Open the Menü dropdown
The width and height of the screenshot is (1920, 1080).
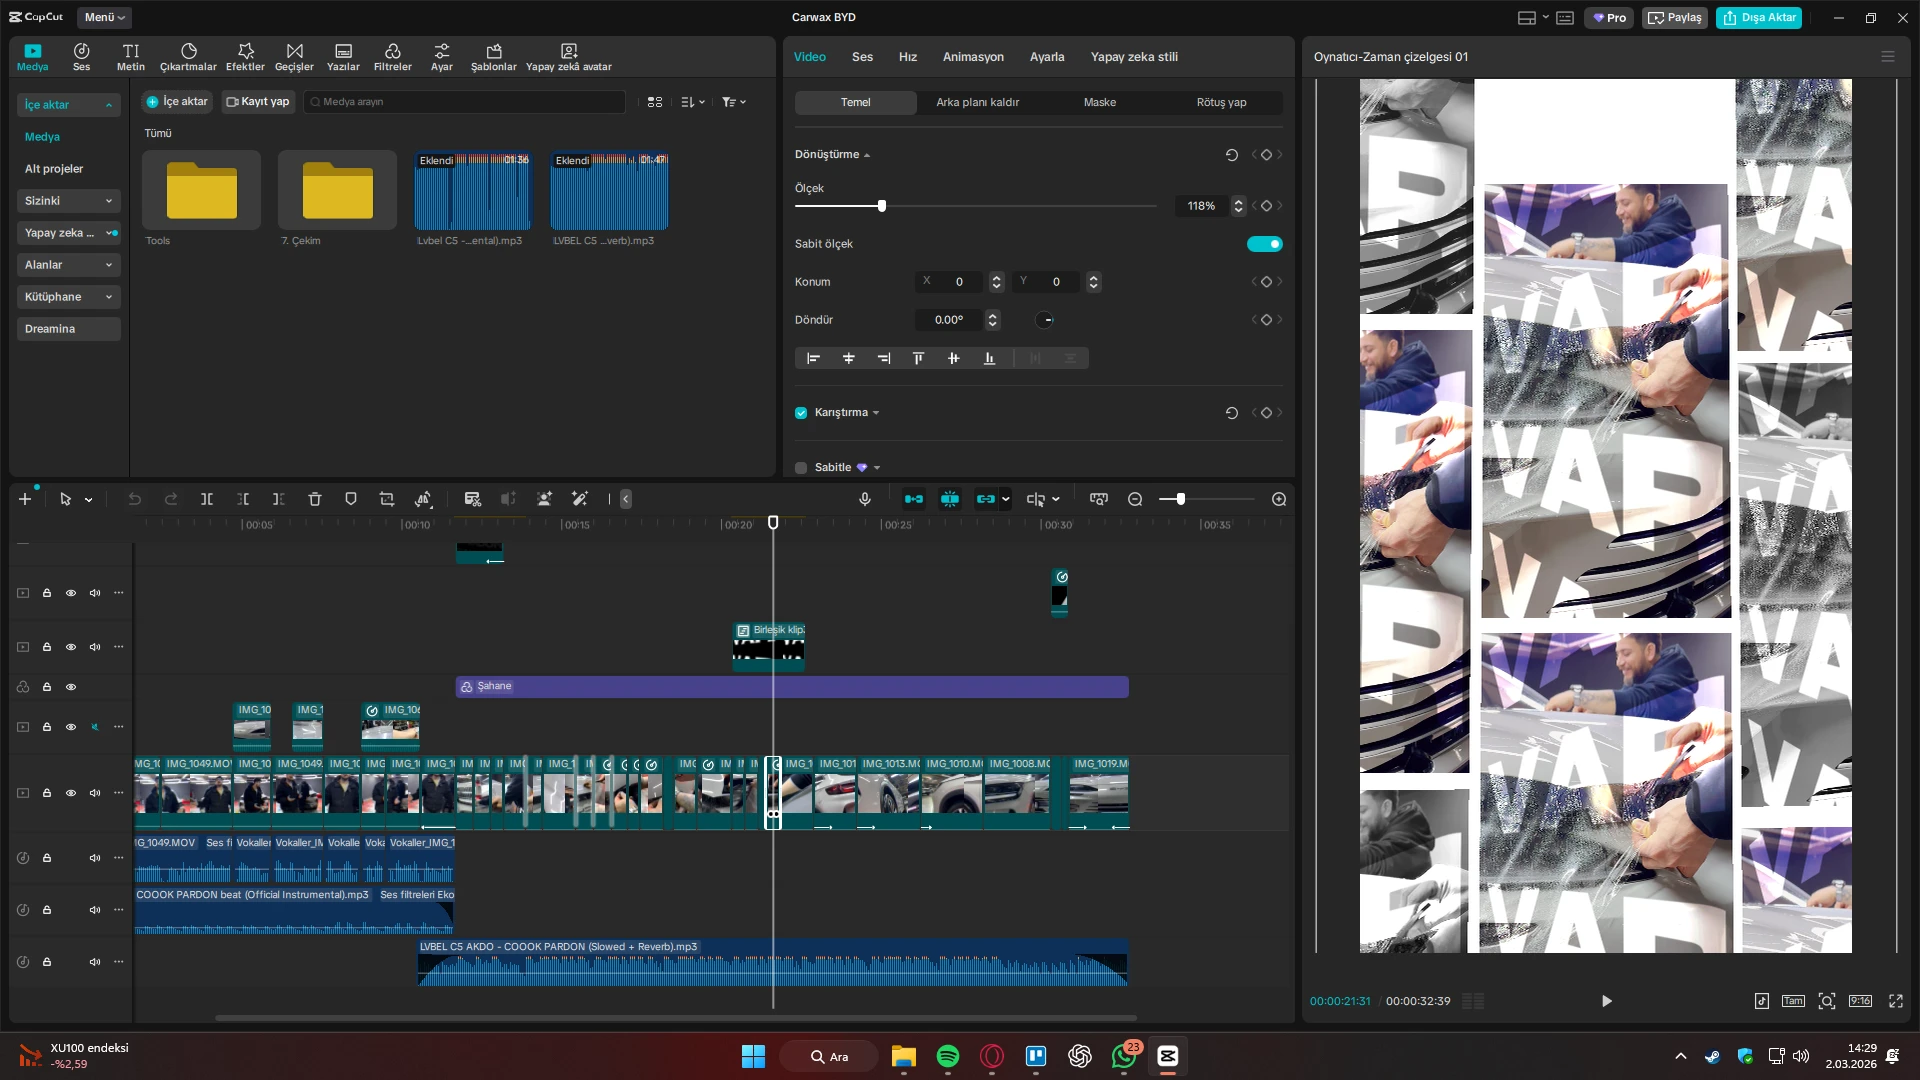click(x=104, y=17)
